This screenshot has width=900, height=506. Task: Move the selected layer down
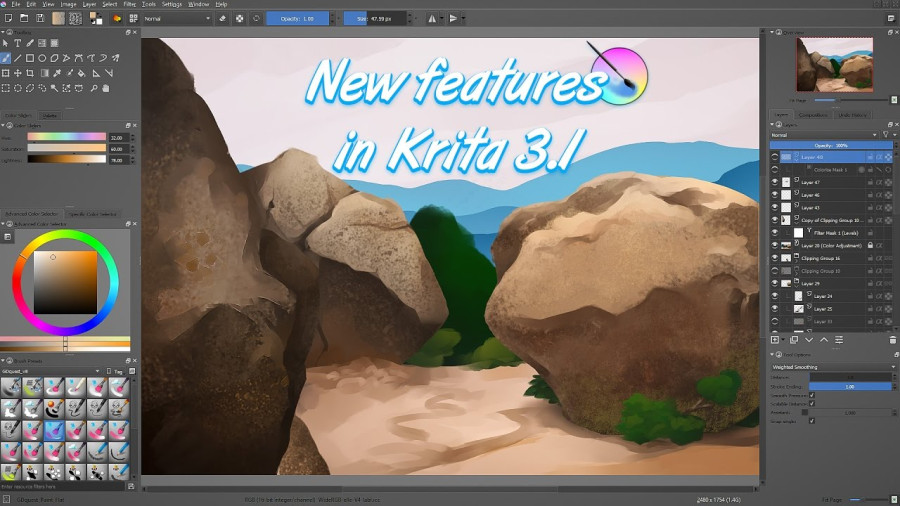[809, 340]
